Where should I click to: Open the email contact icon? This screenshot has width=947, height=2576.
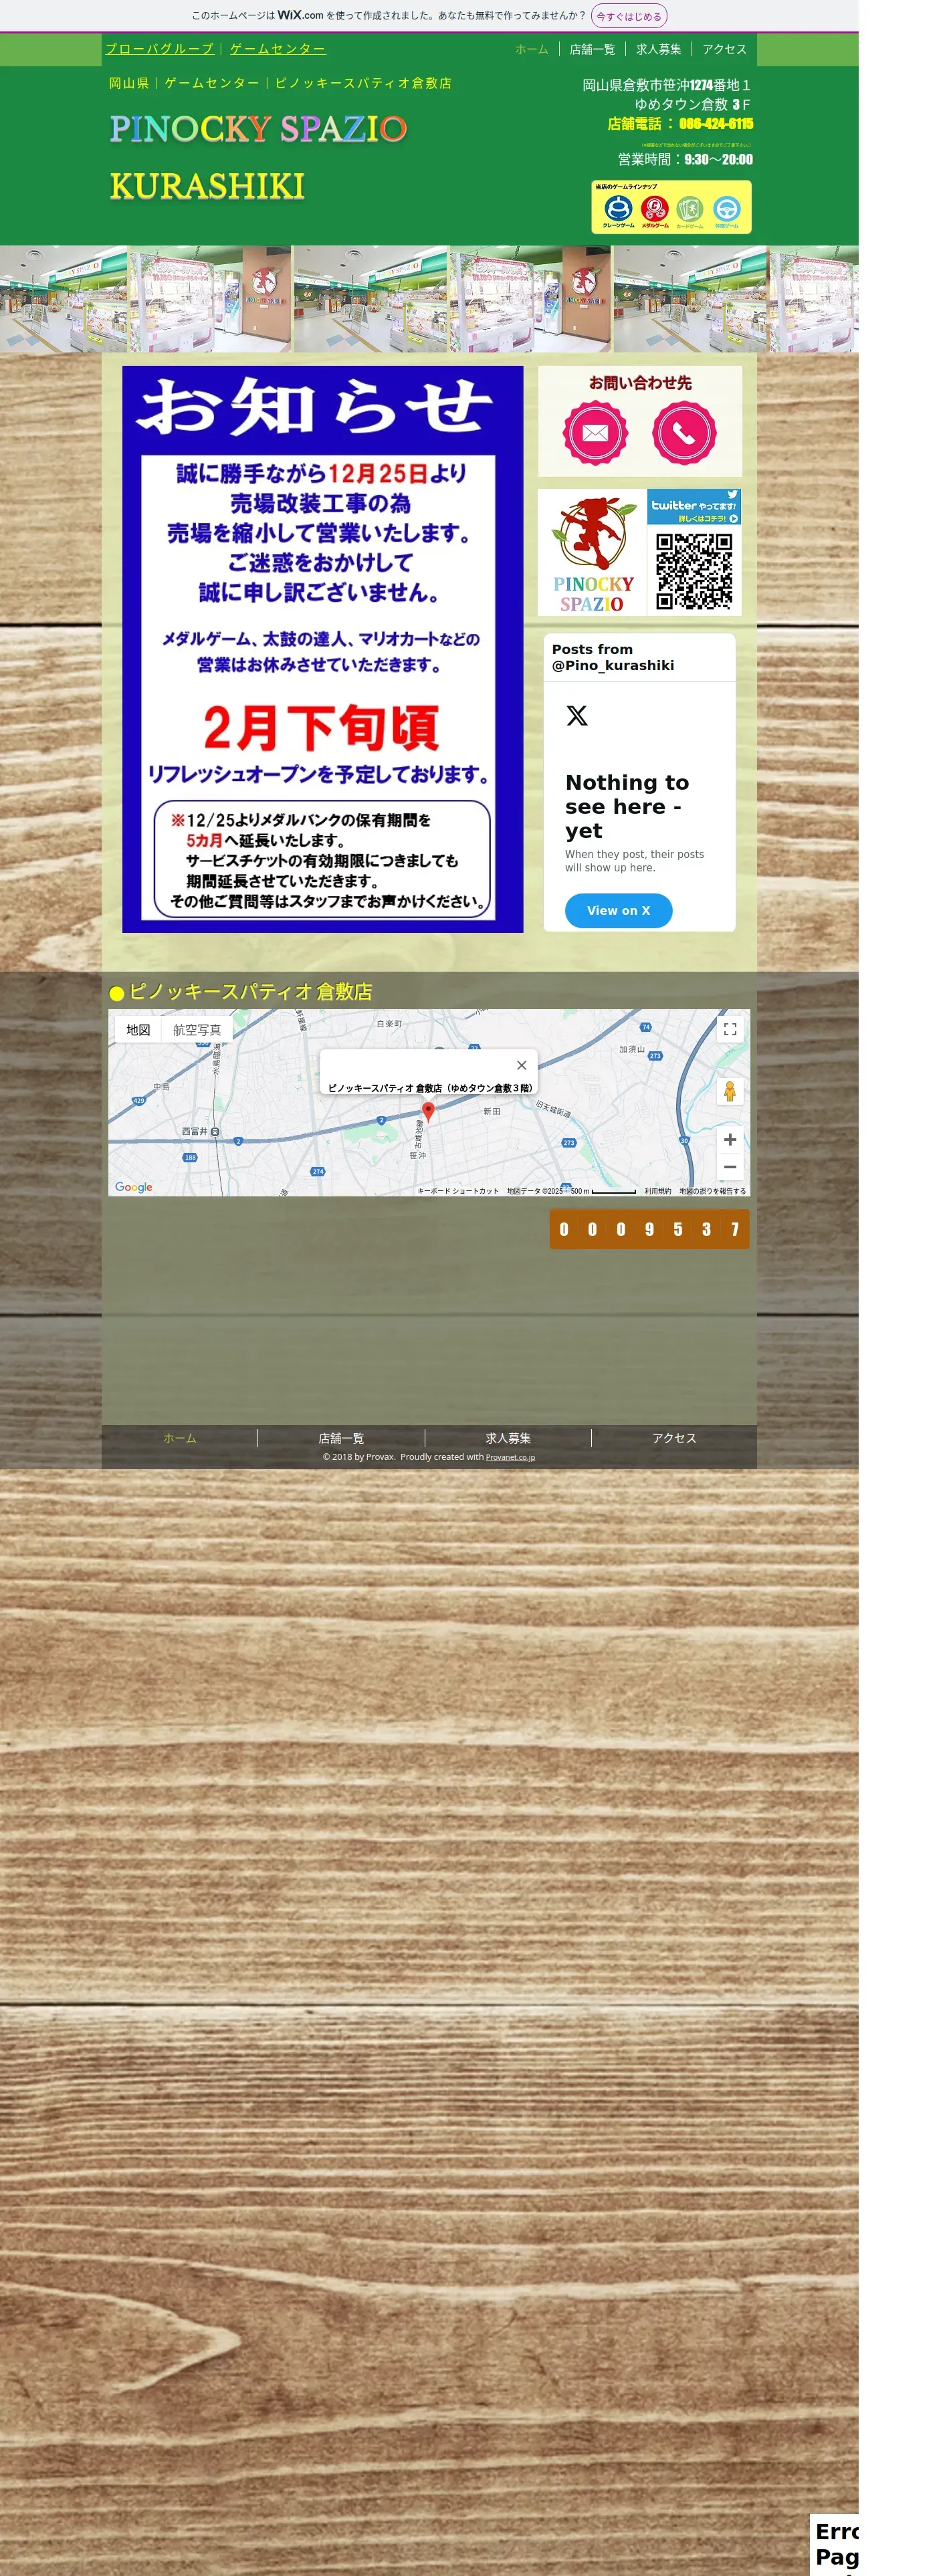595,433
